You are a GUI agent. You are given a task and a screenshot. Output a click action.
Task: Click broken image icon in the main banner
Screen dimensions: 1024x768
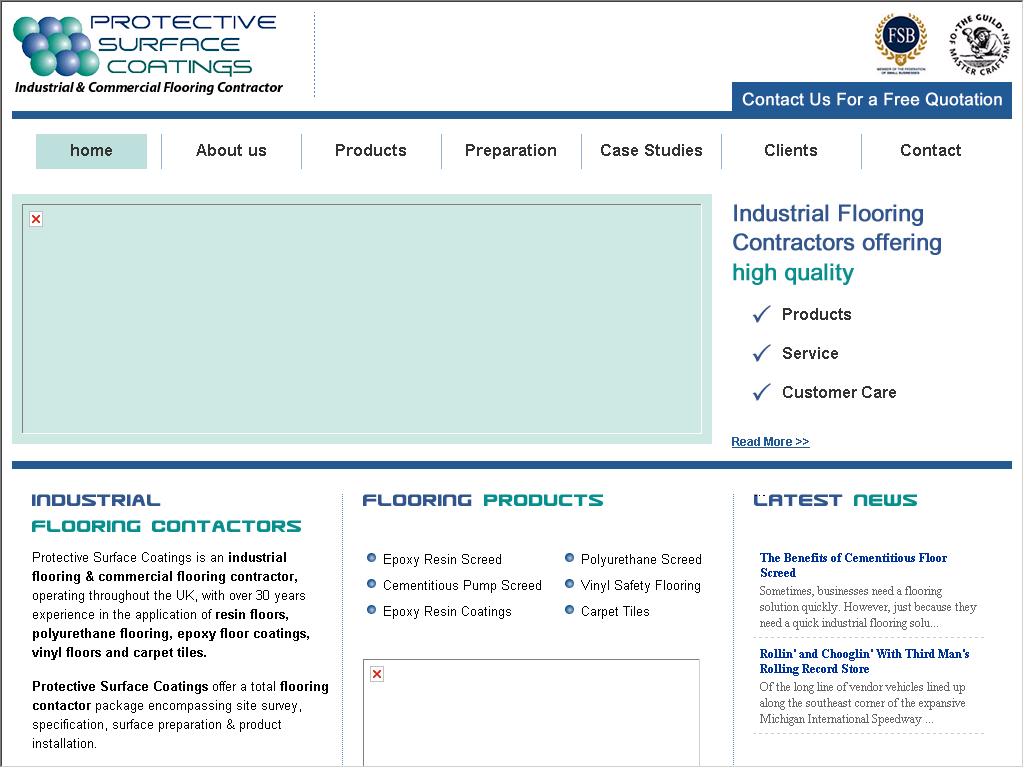click(36, 219)
